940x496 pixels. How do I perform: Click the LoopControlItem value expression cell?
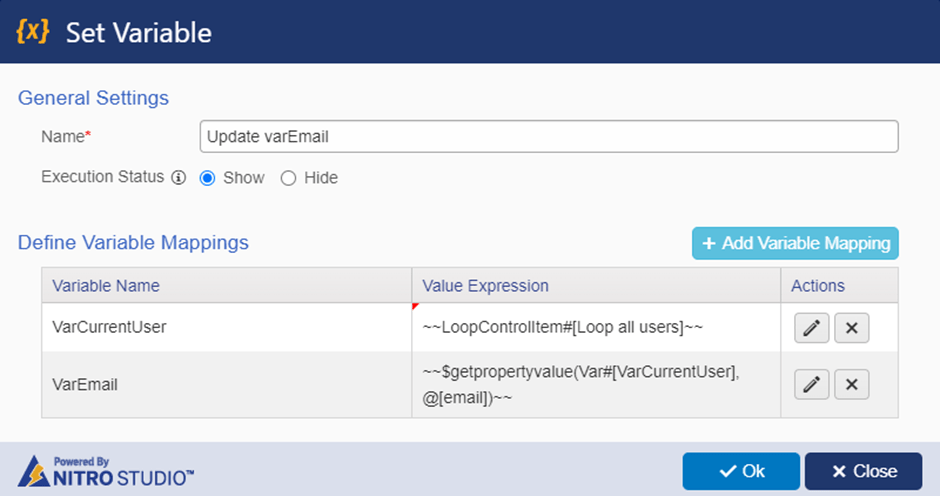pos(596,327)
